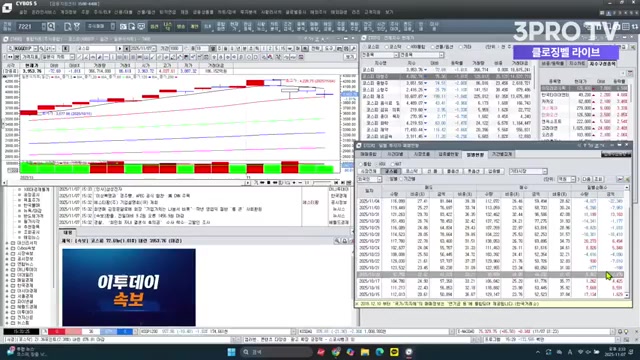Open the first 전종목 dropdown in index window
This screenshot has height=360, width=640.
tap(380, 55)
